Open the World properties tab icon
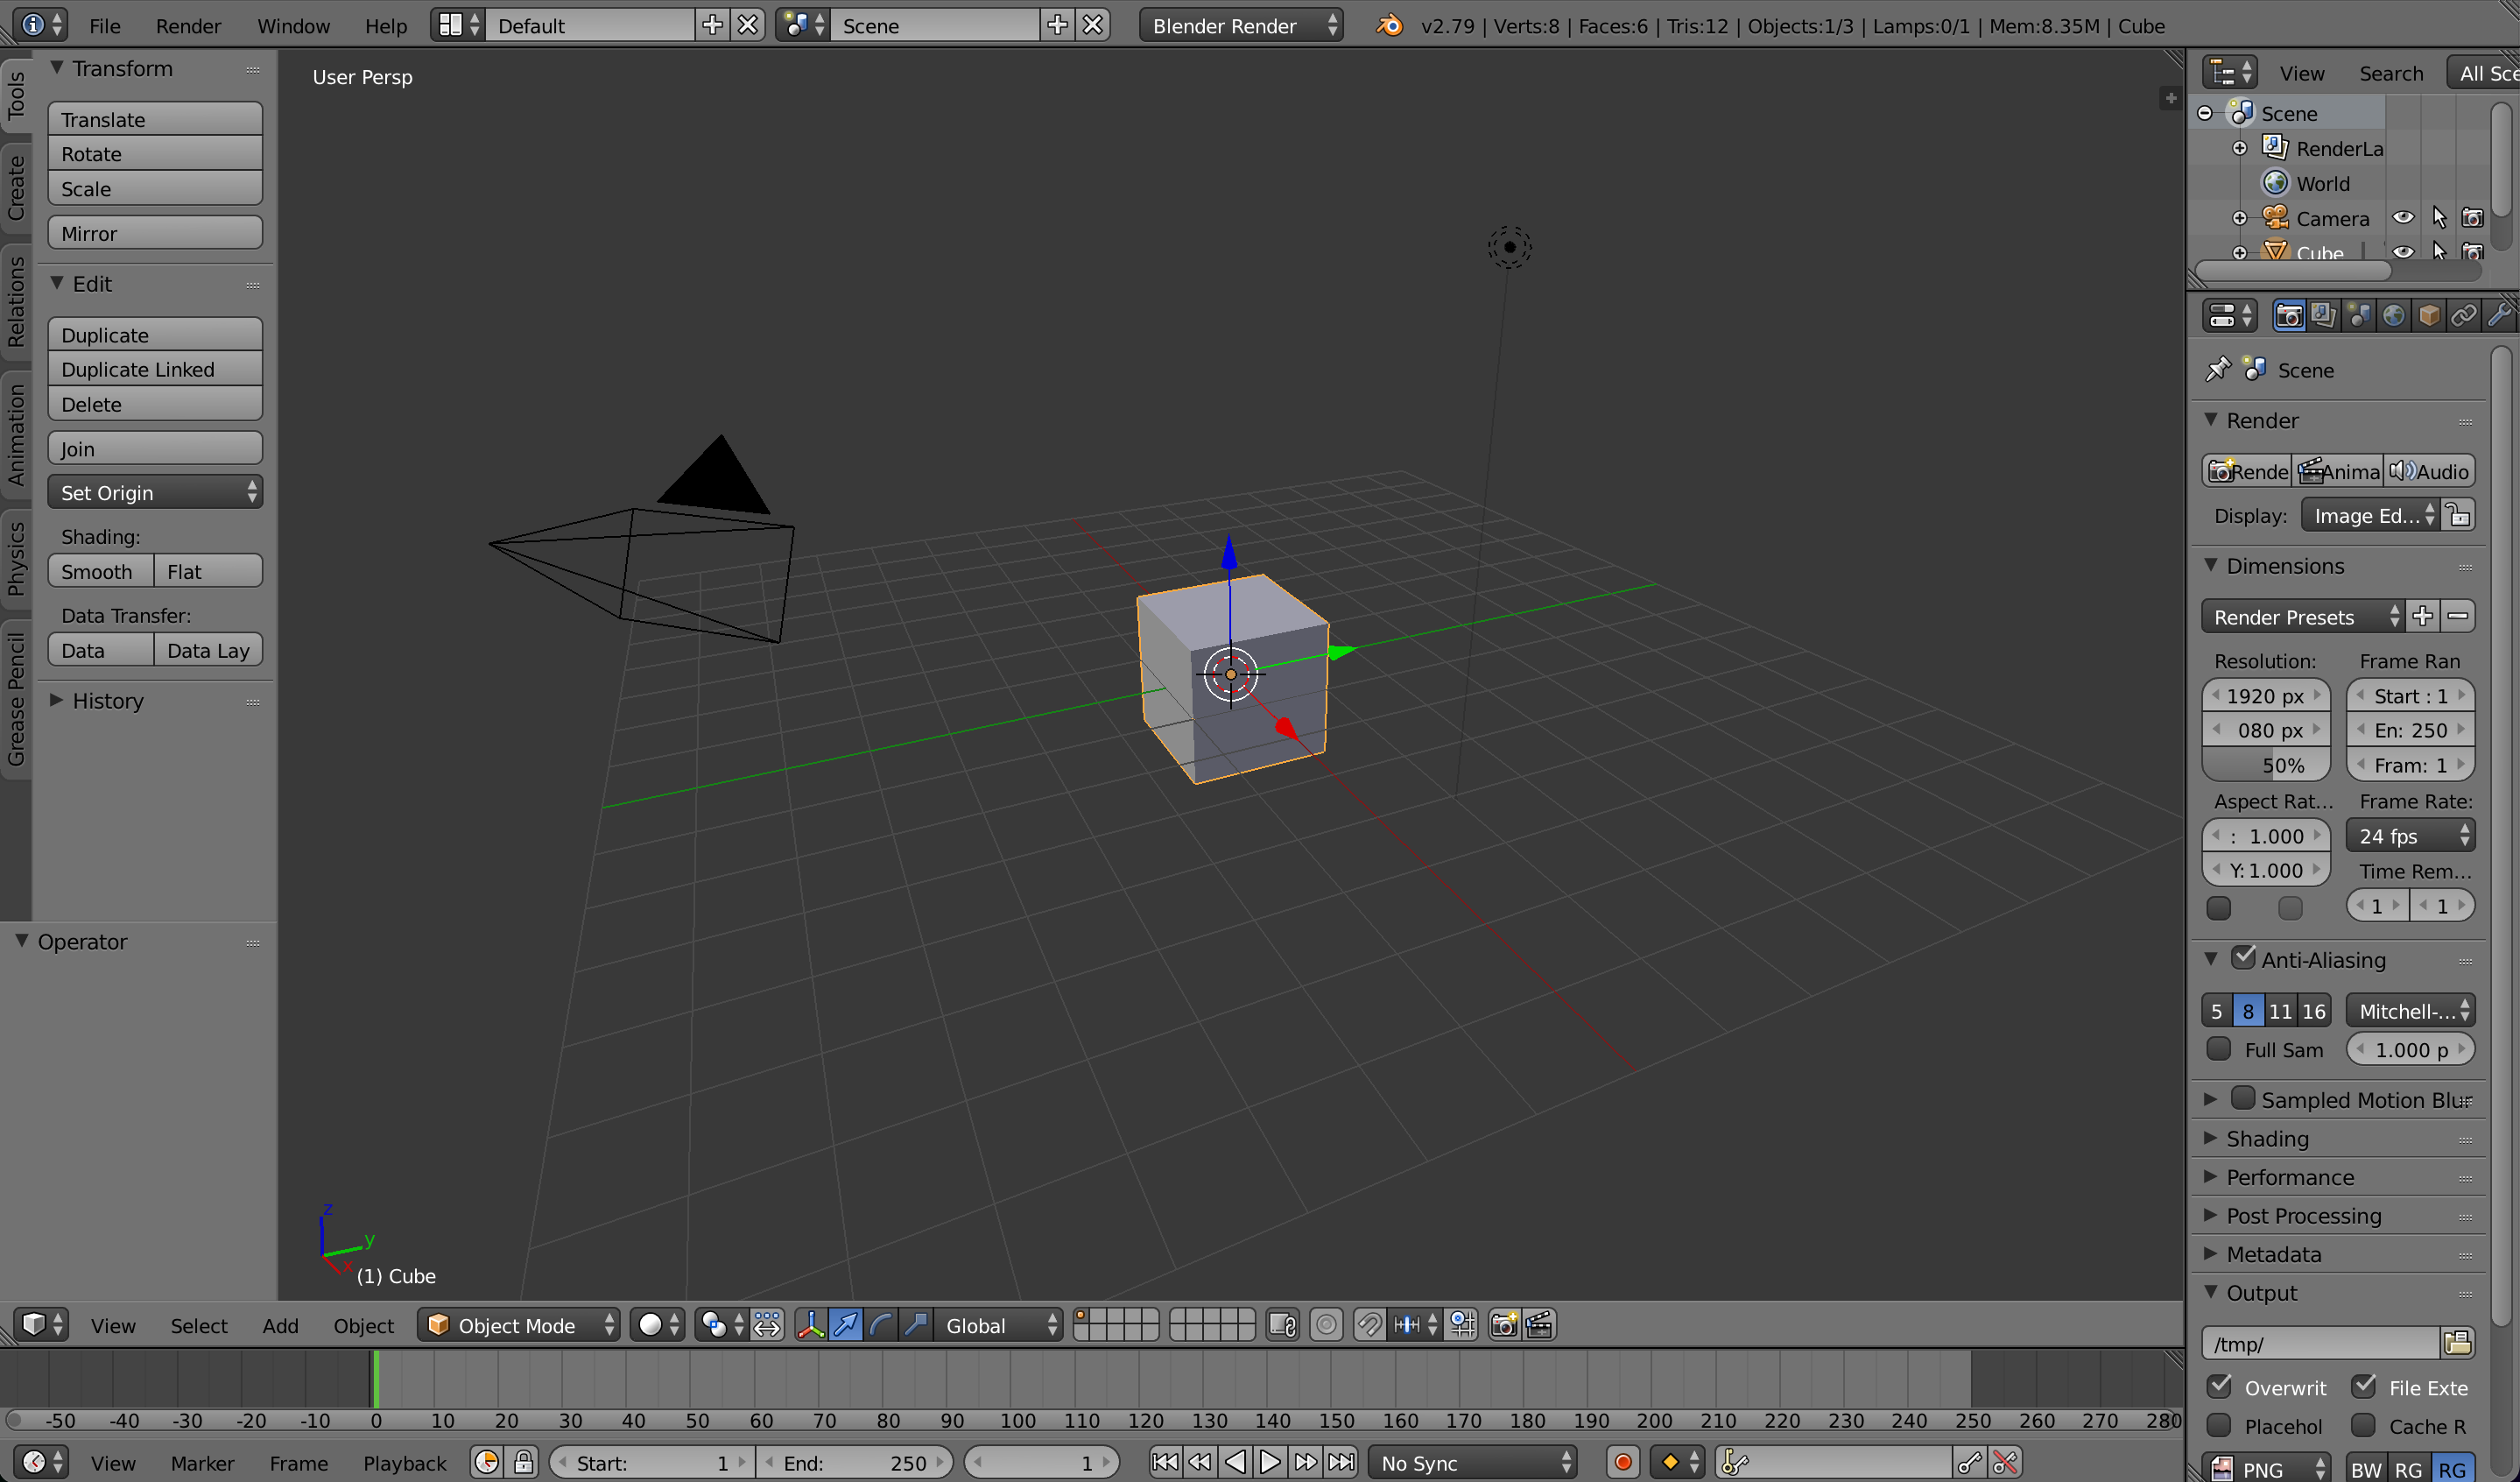This screenshot has width=2520, height=1482. point(2393,316)
